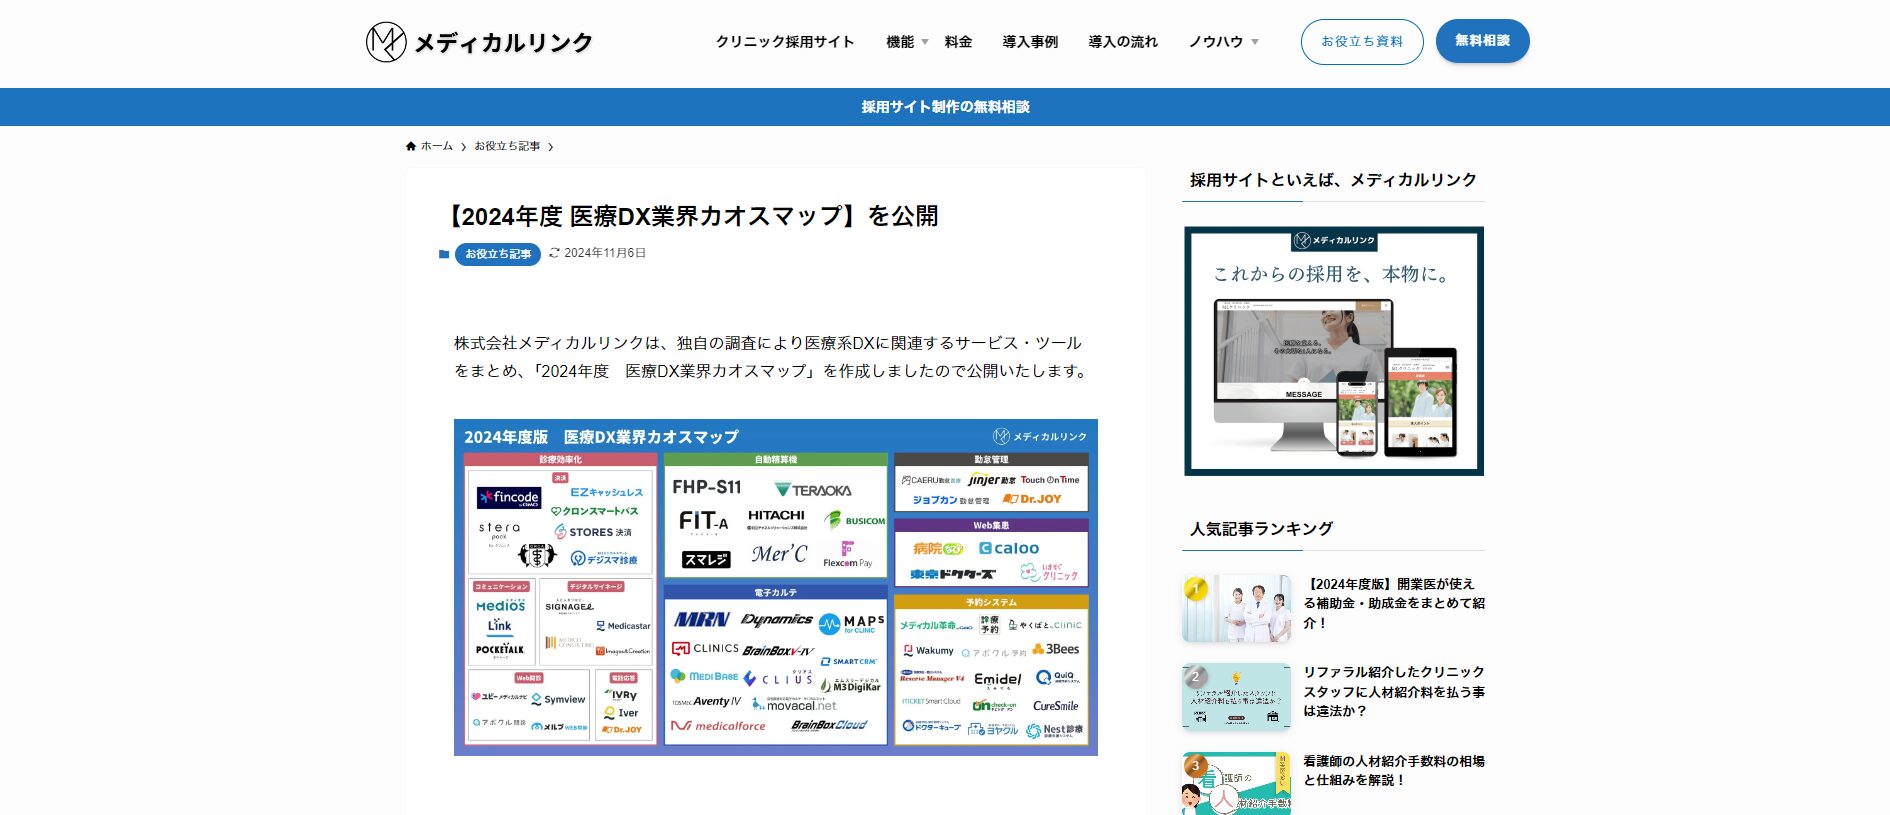The width and height of the screenshot is (1890, 815).
Task: Click the お役立ち記事 category tag
Action: click(498, 254)
